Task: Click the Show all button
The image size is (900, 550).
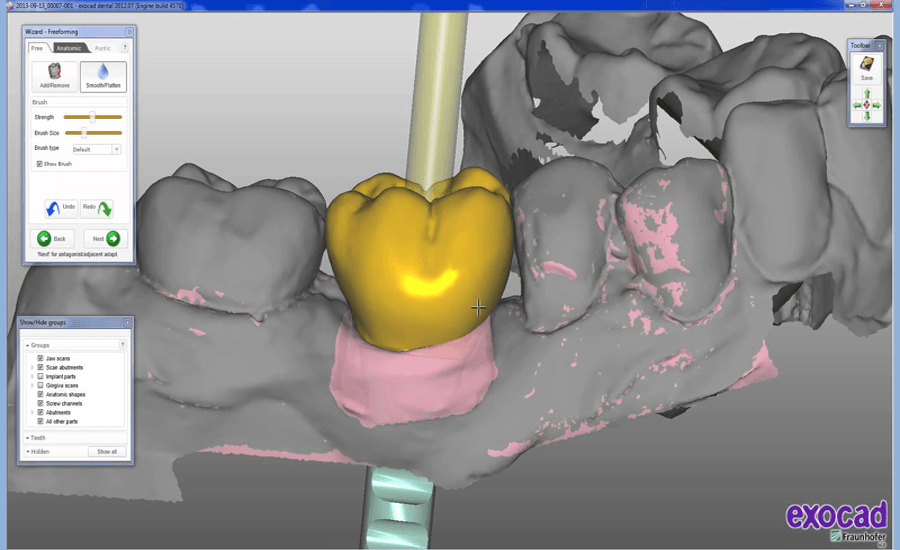Action: (107, 452)
